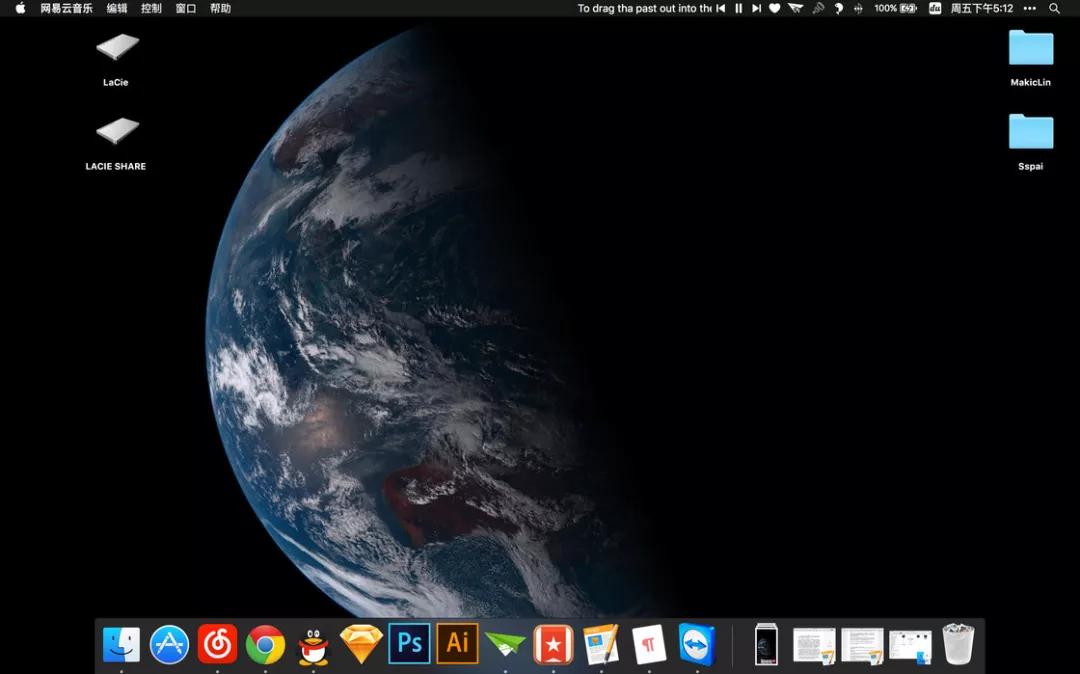This screenshot has width=1080, height=674.
Task: Launch Google Chrome from the dock
Action: (x=265, y=644)
